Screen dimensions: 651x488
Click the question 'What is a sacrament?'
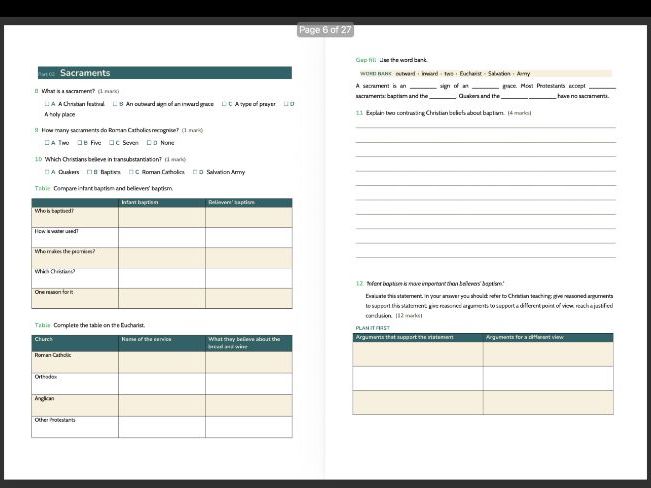point(68,91)
